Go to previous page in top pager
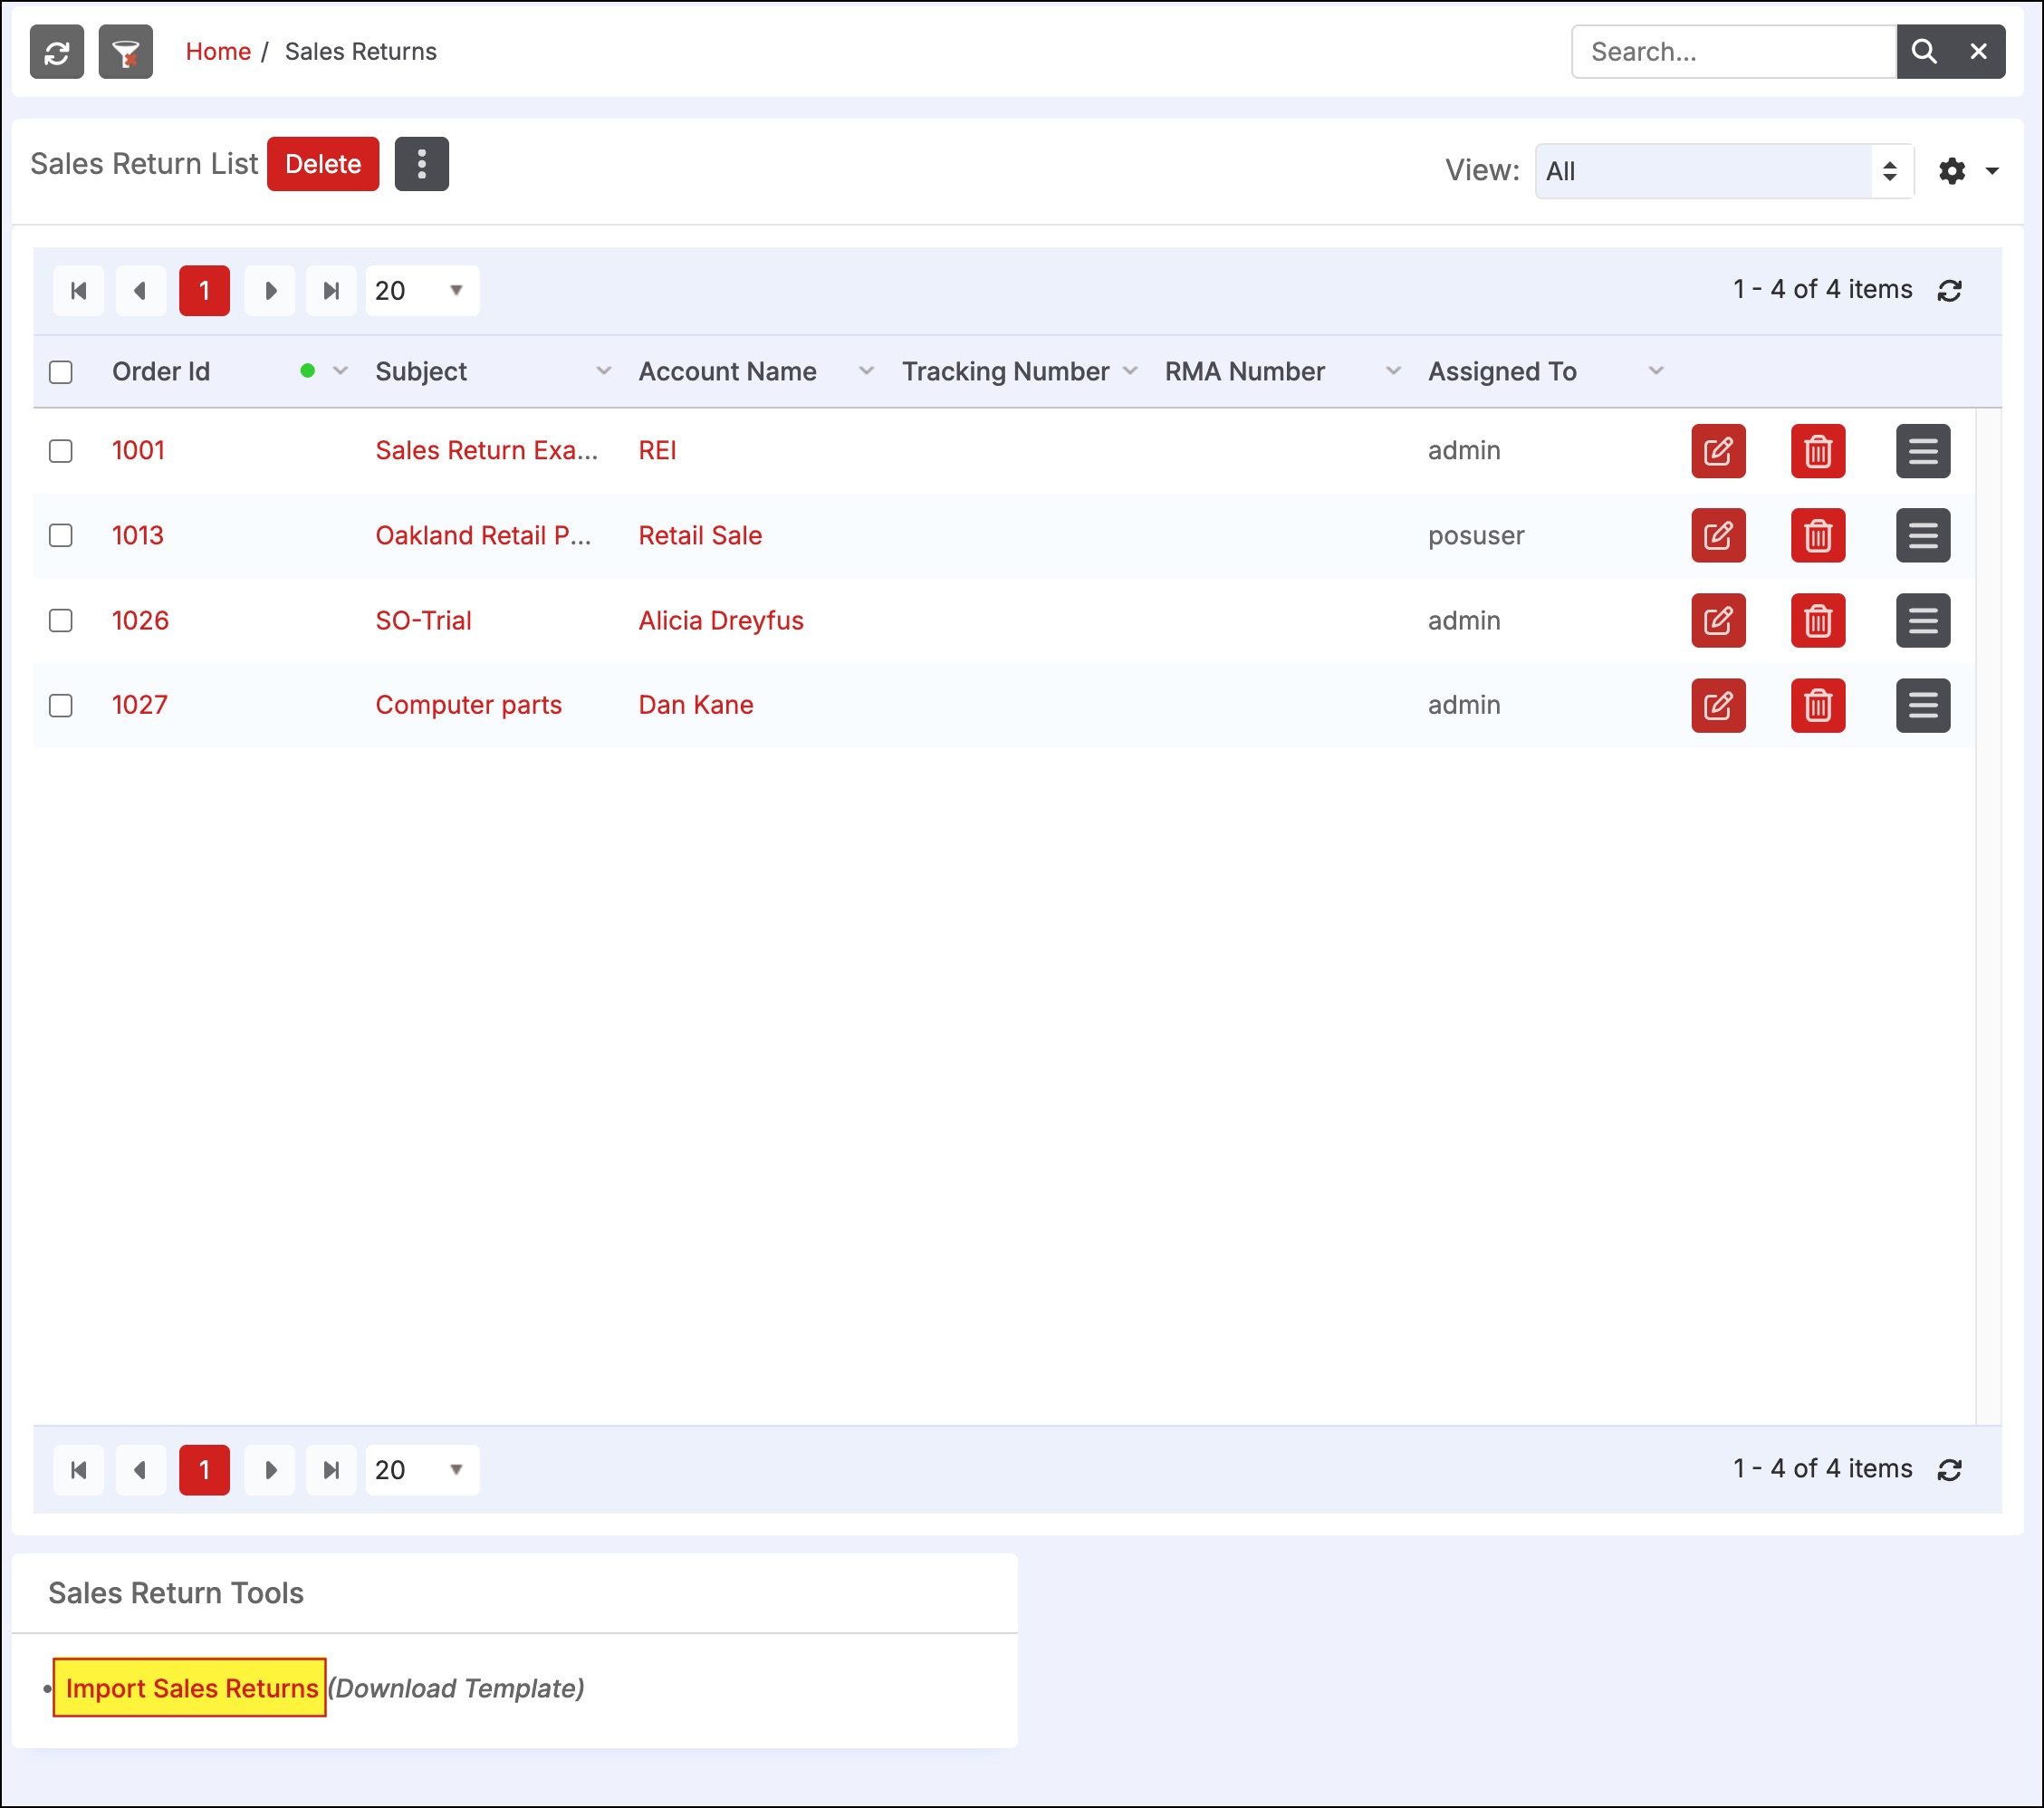The image size is (2044, 1808). tap(141, 291)
